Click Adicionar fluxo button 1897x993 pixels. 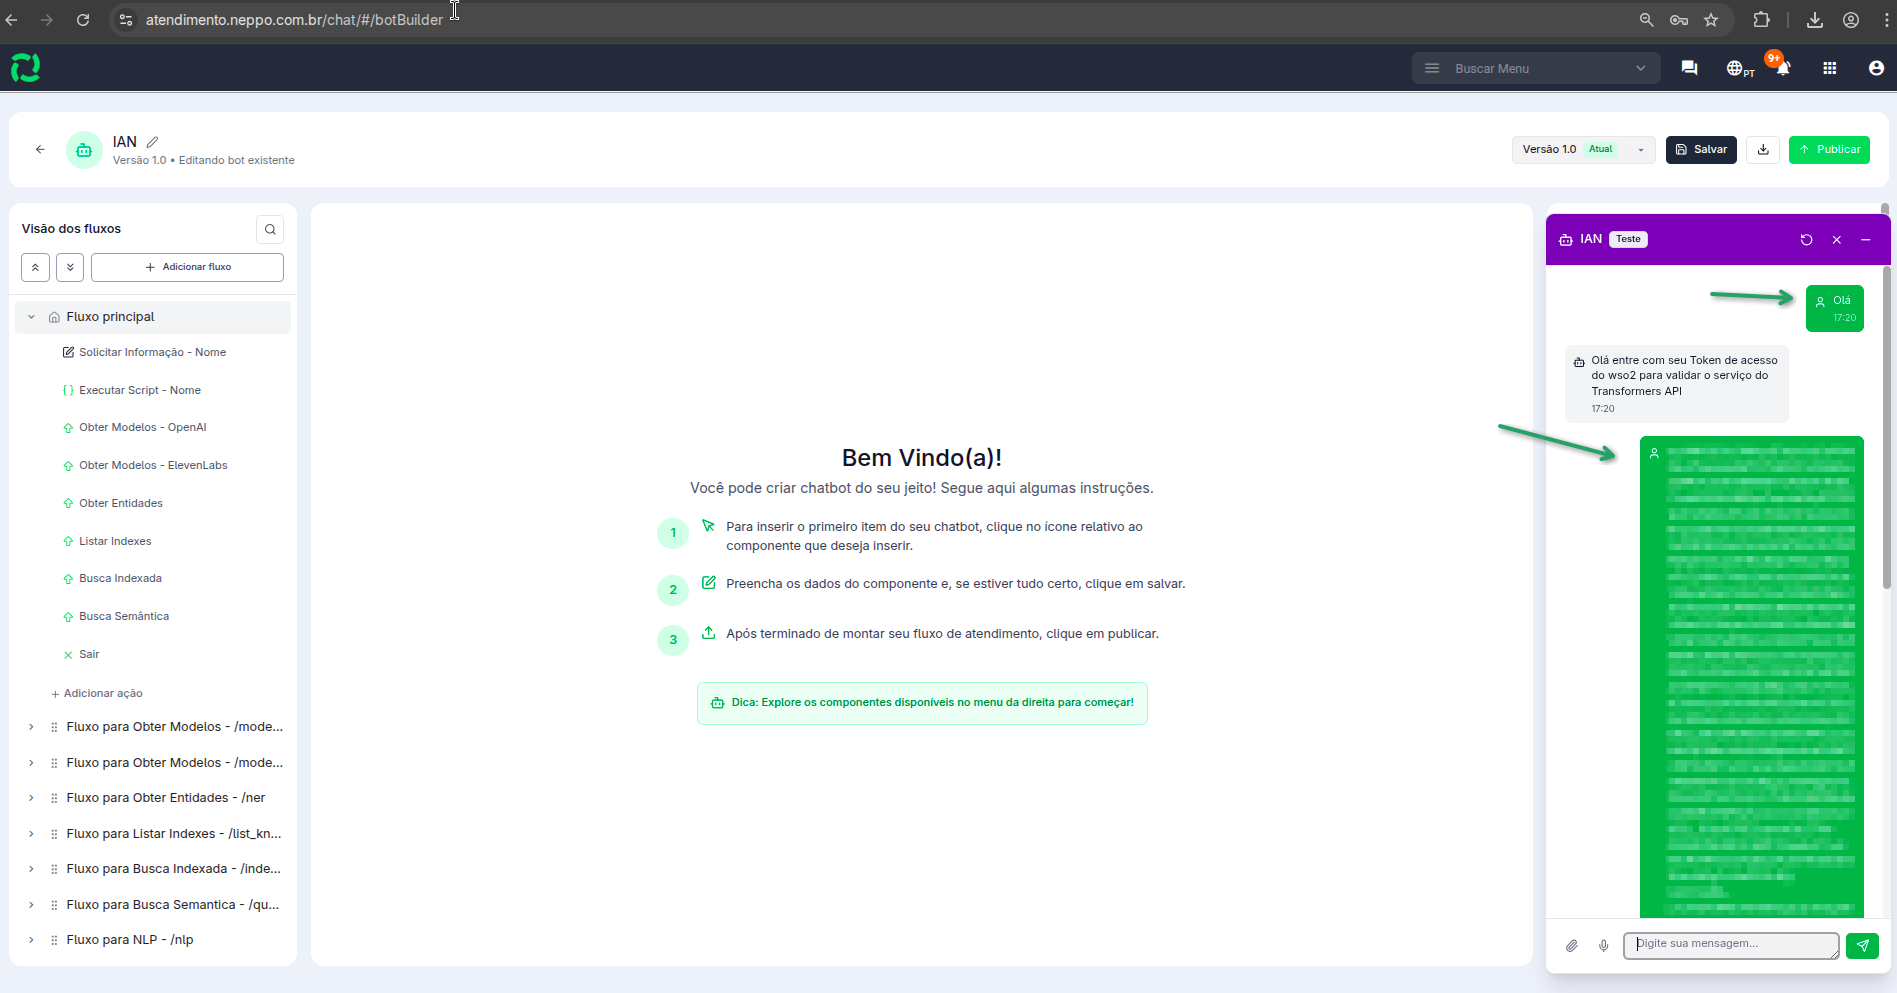click(187, 267)
